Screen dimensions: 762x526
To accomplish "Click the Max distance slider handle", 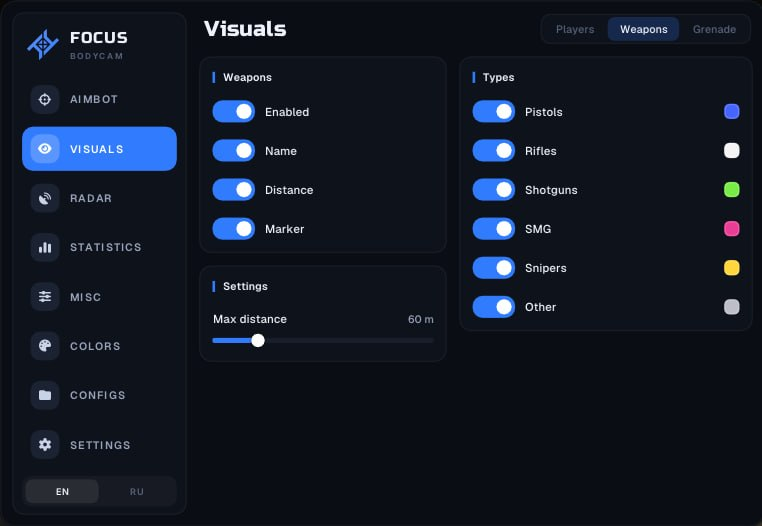I will point(258,340).
